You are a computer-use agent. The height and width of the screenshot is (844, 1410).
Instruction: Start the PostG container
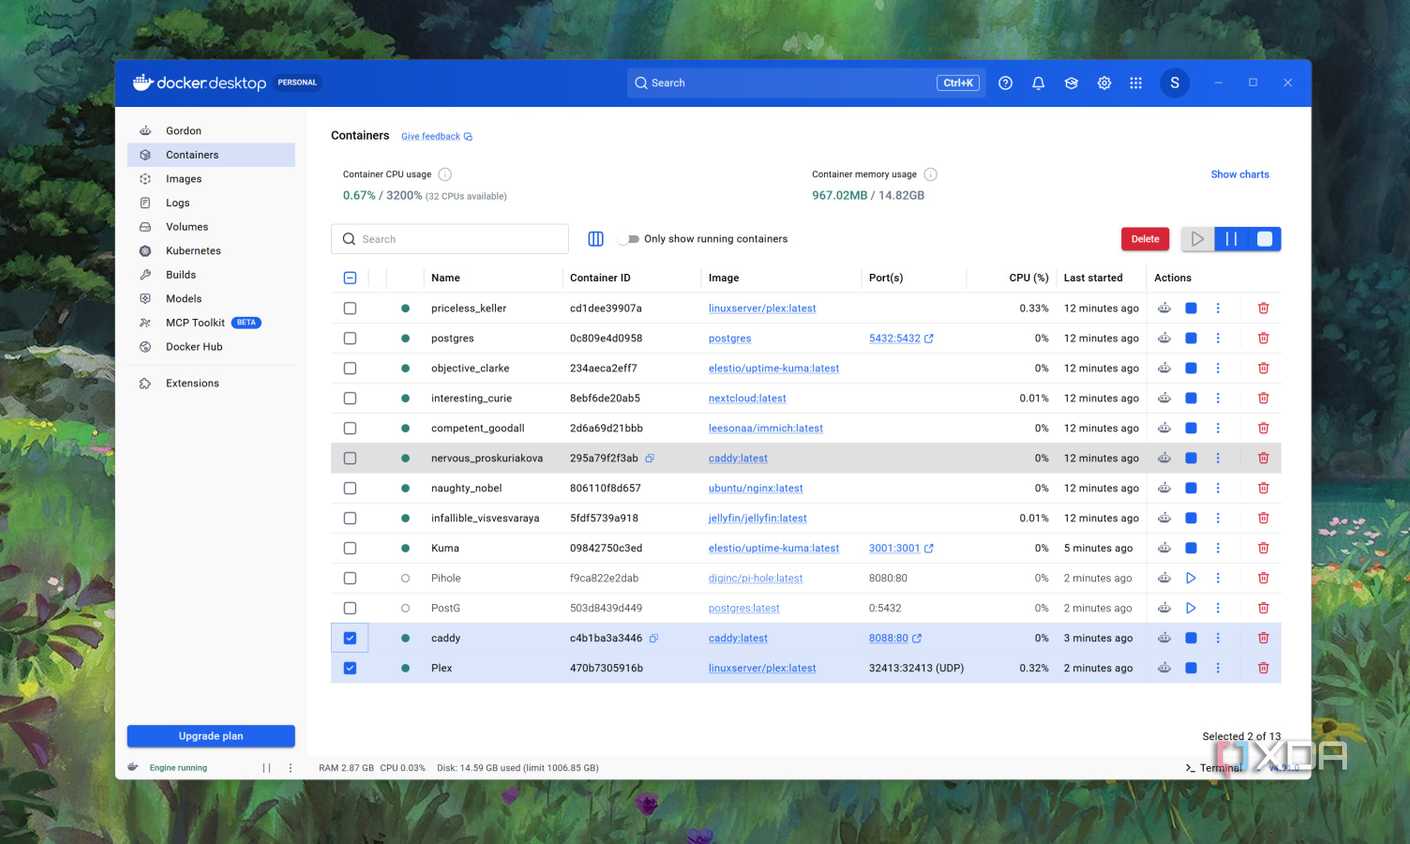(x=1191, y=608)
